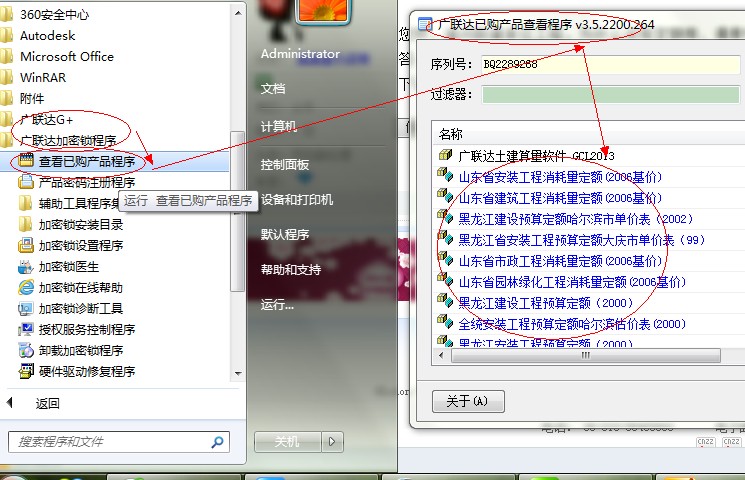Open Administrator user folder link
This screenshot has height=480, width=745.
[x=300, y=54]
